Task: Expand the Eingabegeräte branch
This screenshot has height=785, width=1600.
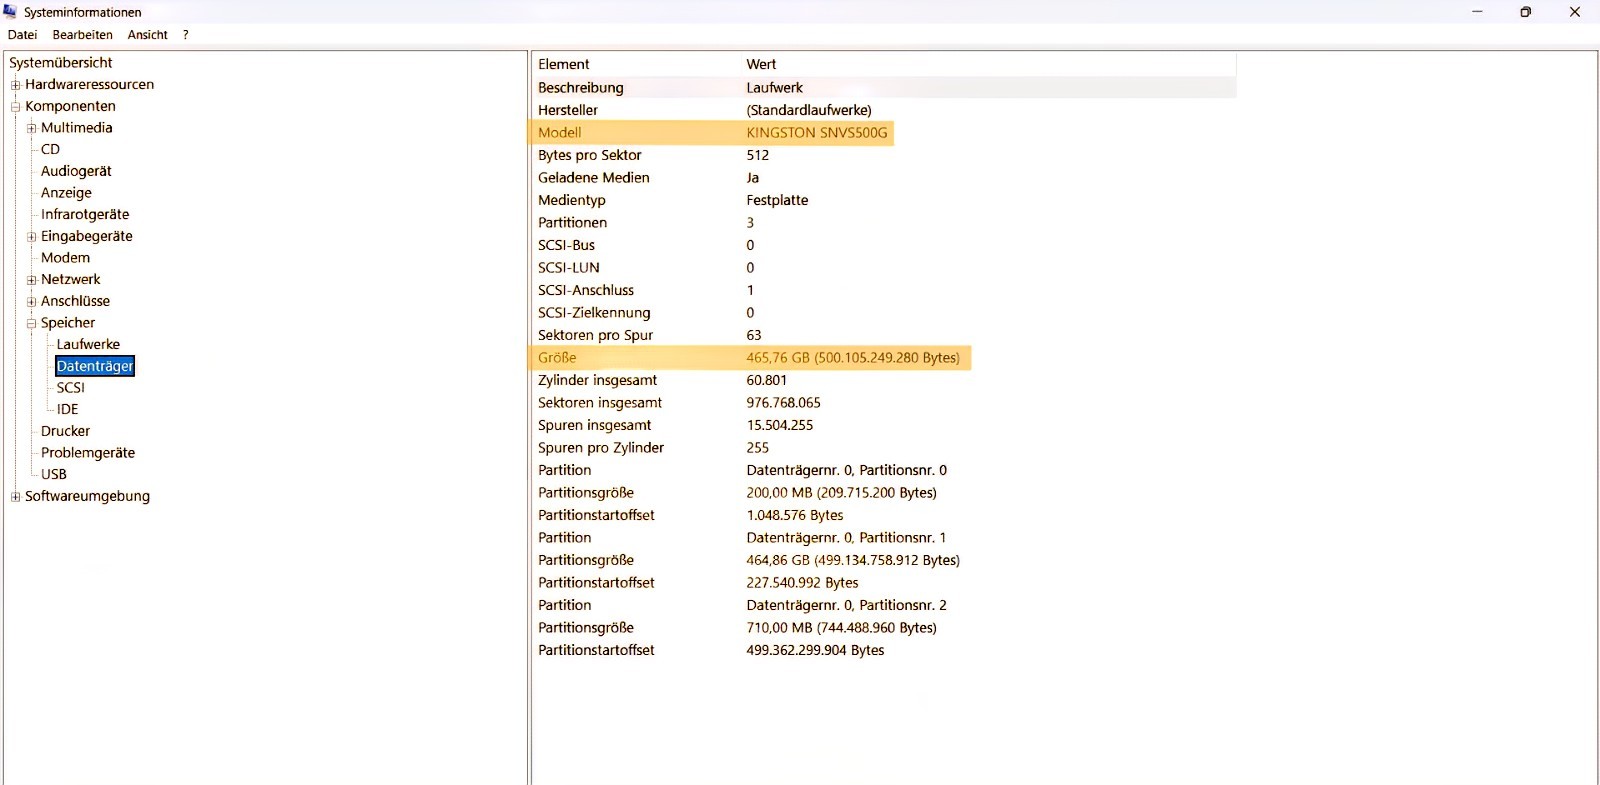Action: pos(31,237)
